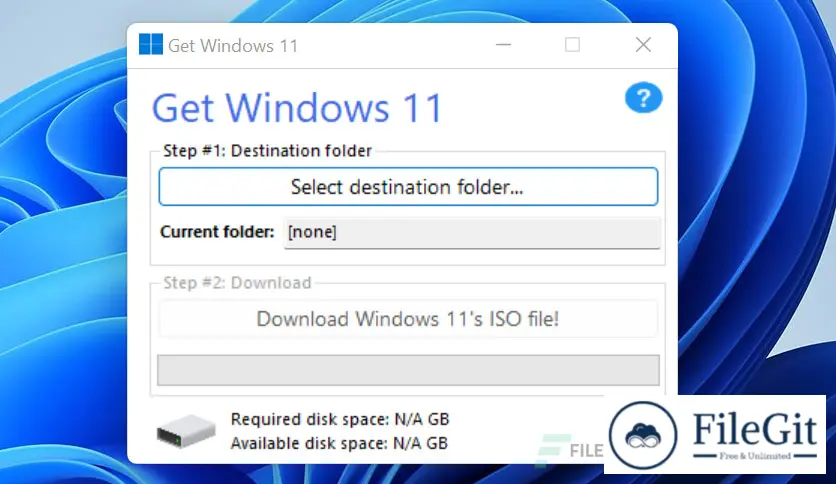The image size is (836, 484).
Task: Click the download progress bar
Action: coord(408,370)
